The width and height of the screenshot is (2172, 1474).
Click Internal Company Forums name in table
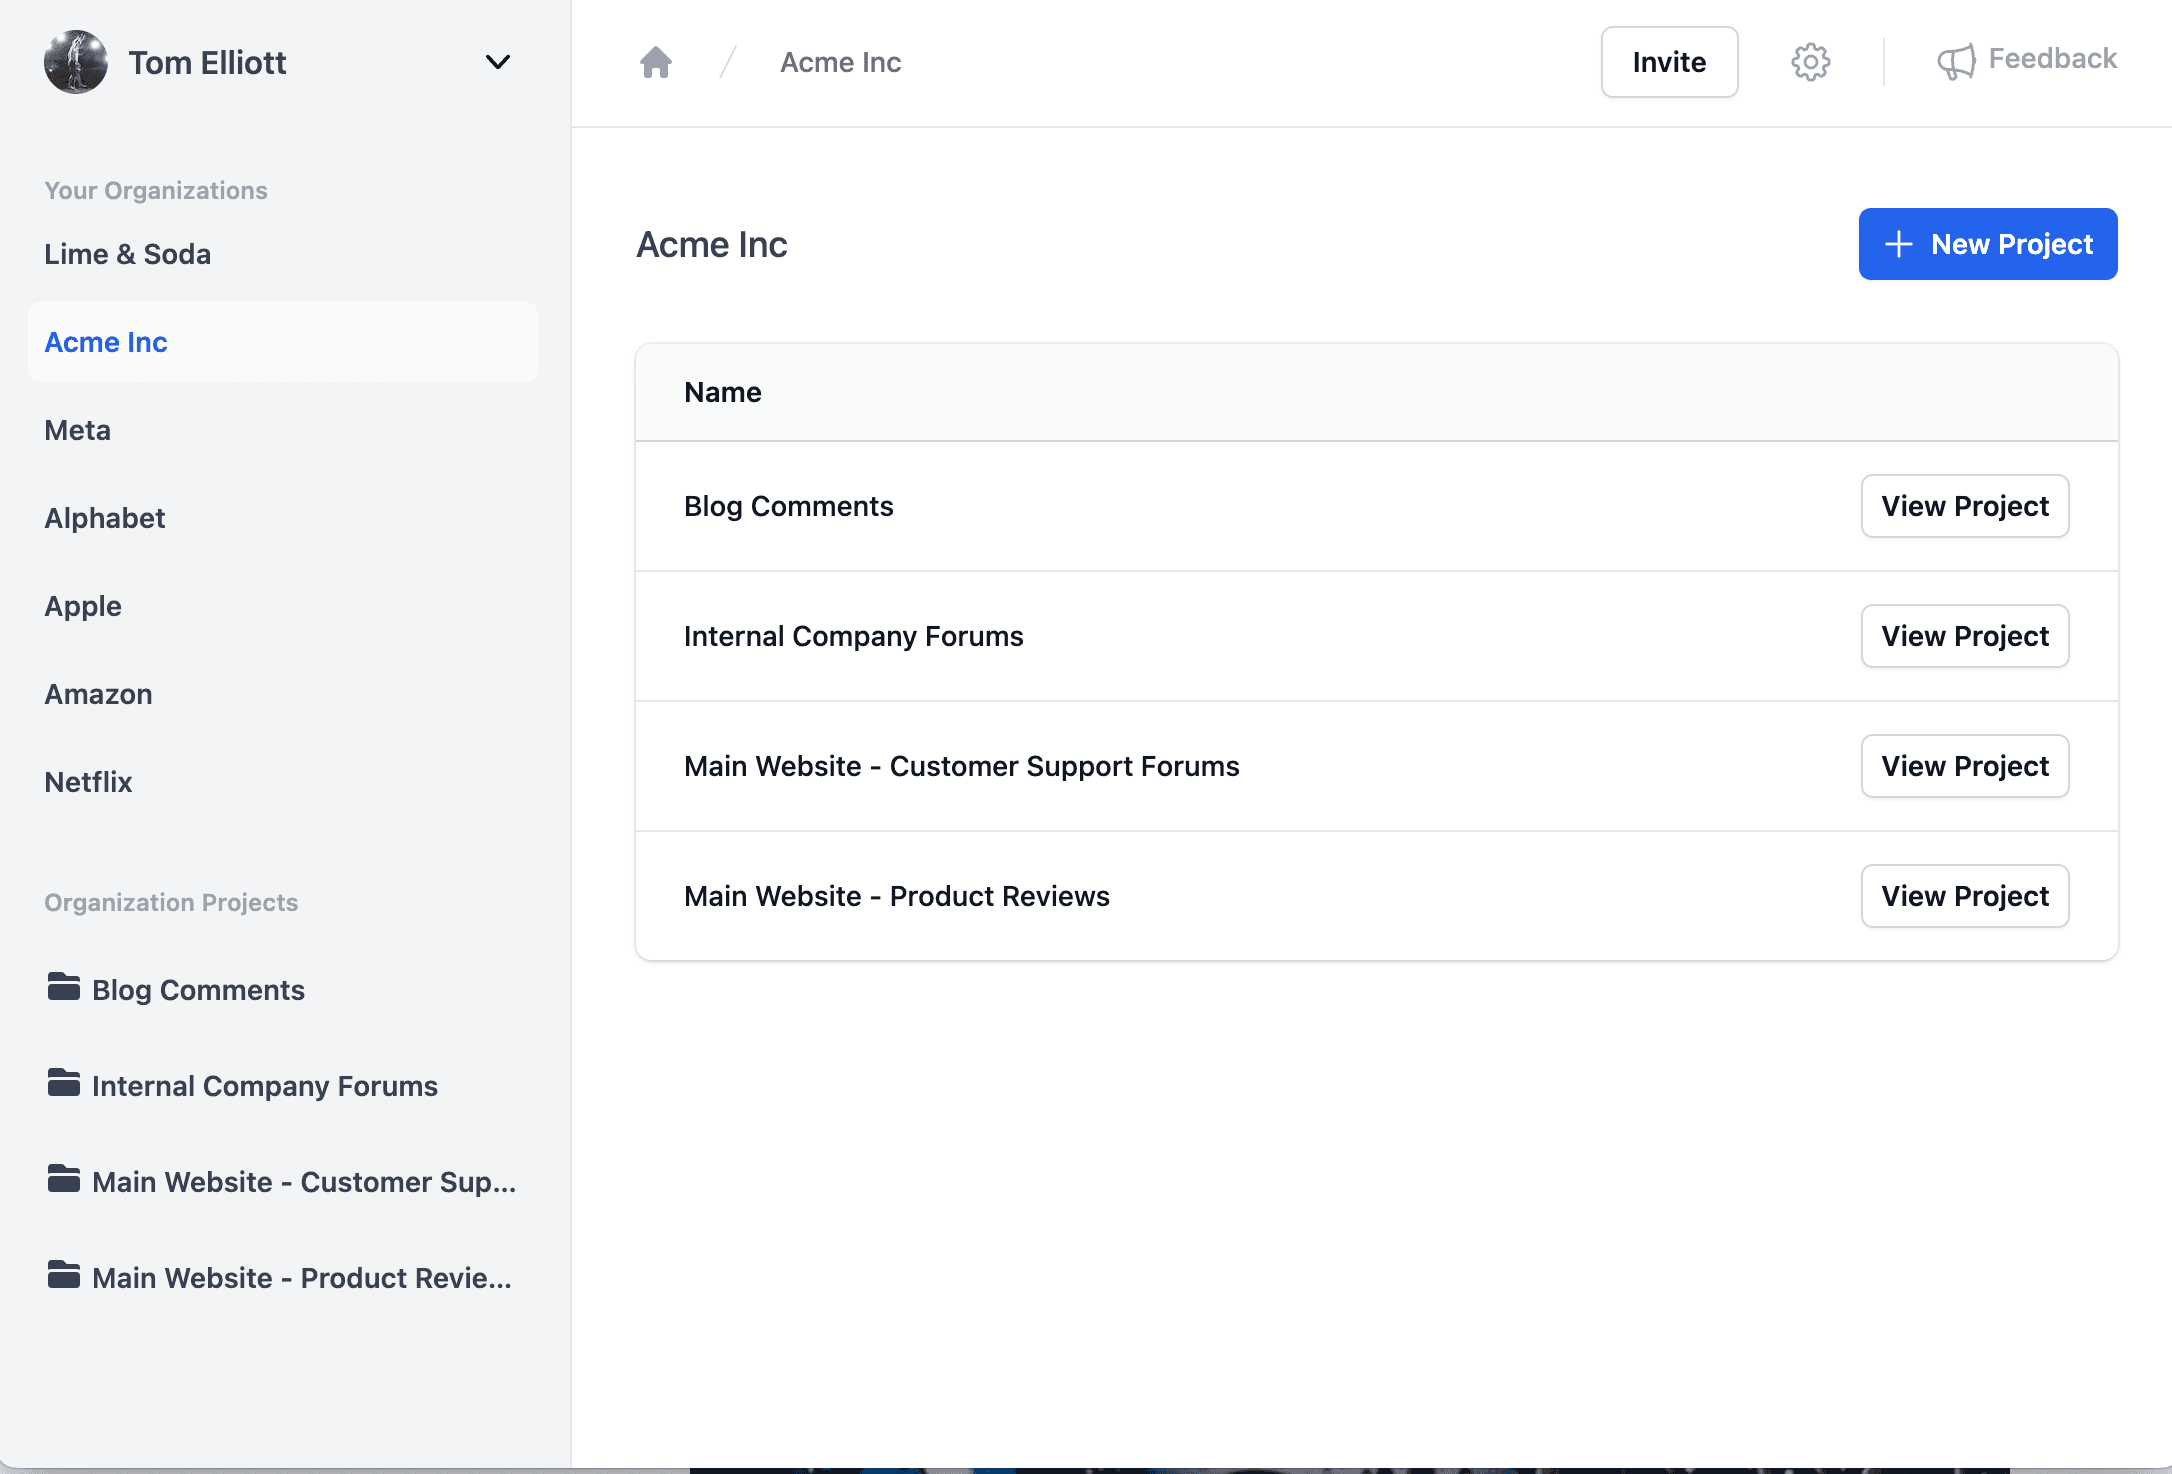[x=853, y=636]
